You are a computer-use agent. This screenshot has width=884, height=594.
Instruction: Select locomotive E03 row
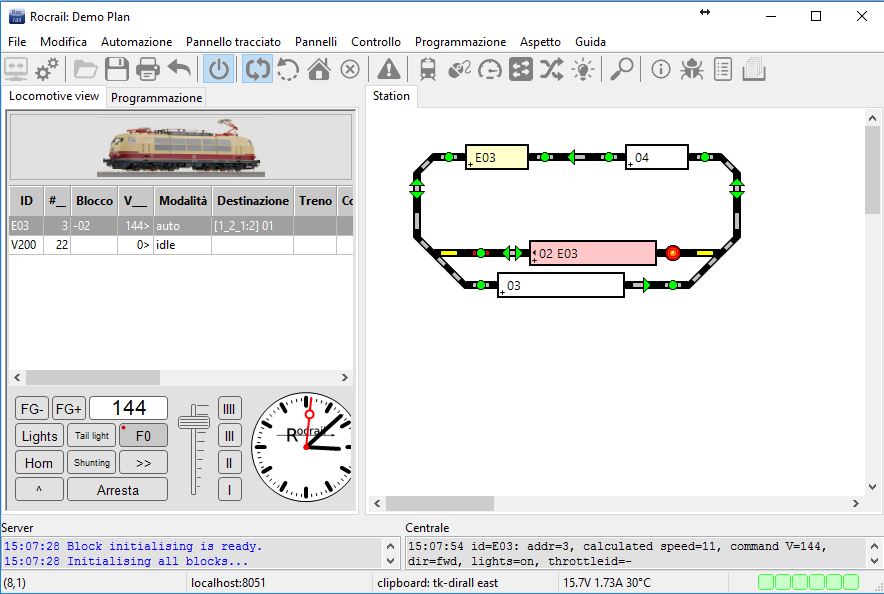[x=181, y=226]
